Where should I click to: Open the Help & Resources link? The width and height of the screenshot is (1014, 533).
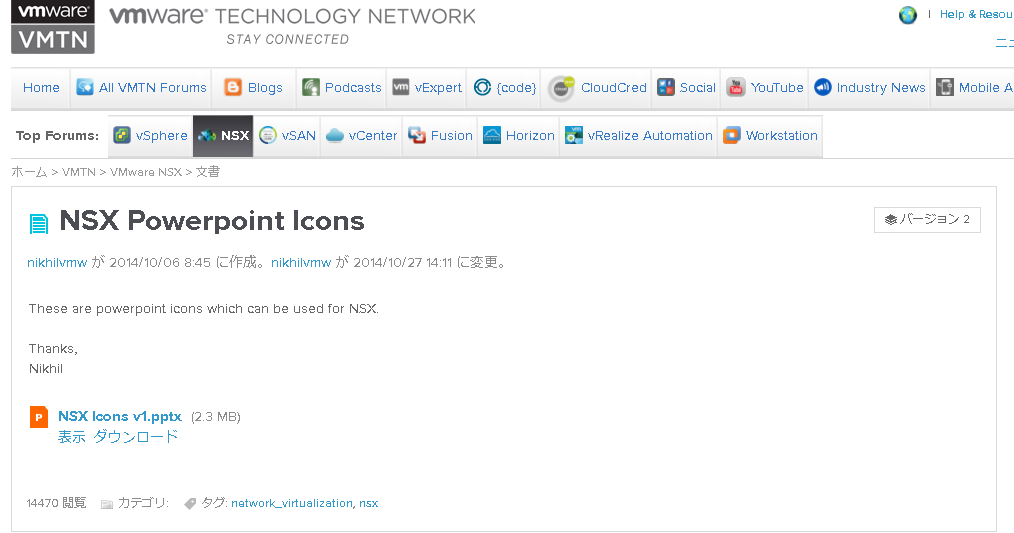click(976, 14)
